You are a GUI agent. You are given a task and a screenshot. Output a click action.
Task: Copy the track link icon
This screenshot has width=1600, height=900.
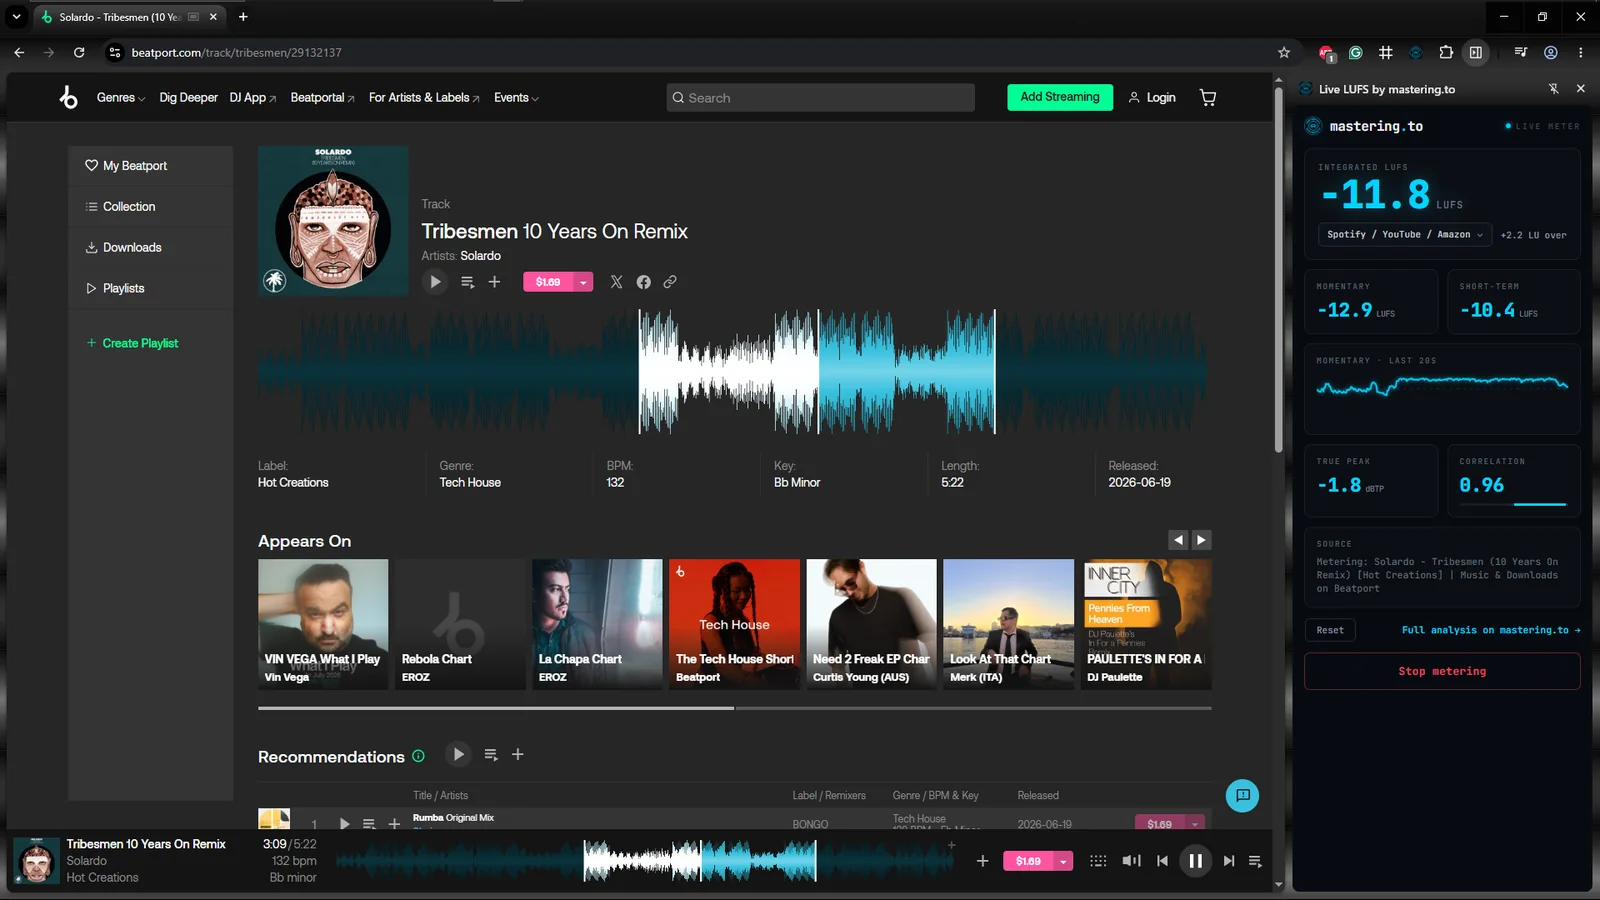coord(670,282)
